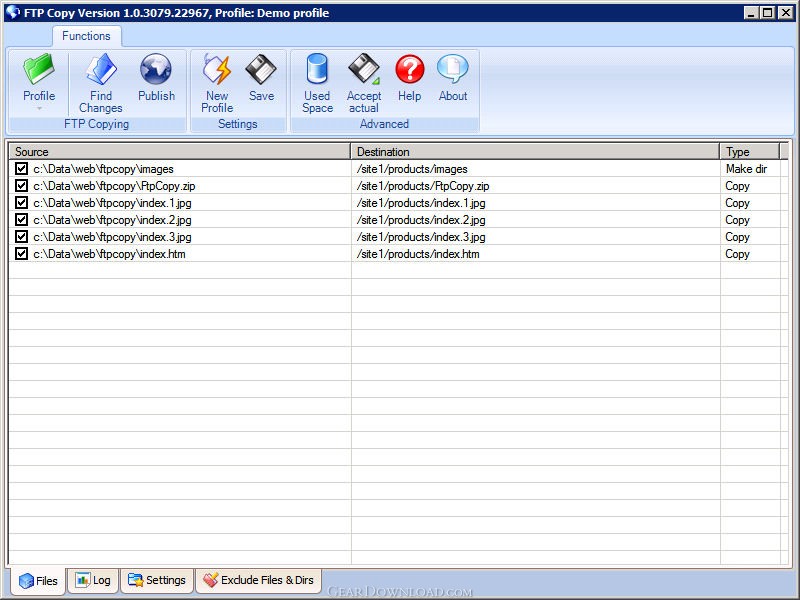Toggle the index.1.jpg row checkbox
Screen dimensions: 800x600
tap(21, 203)
